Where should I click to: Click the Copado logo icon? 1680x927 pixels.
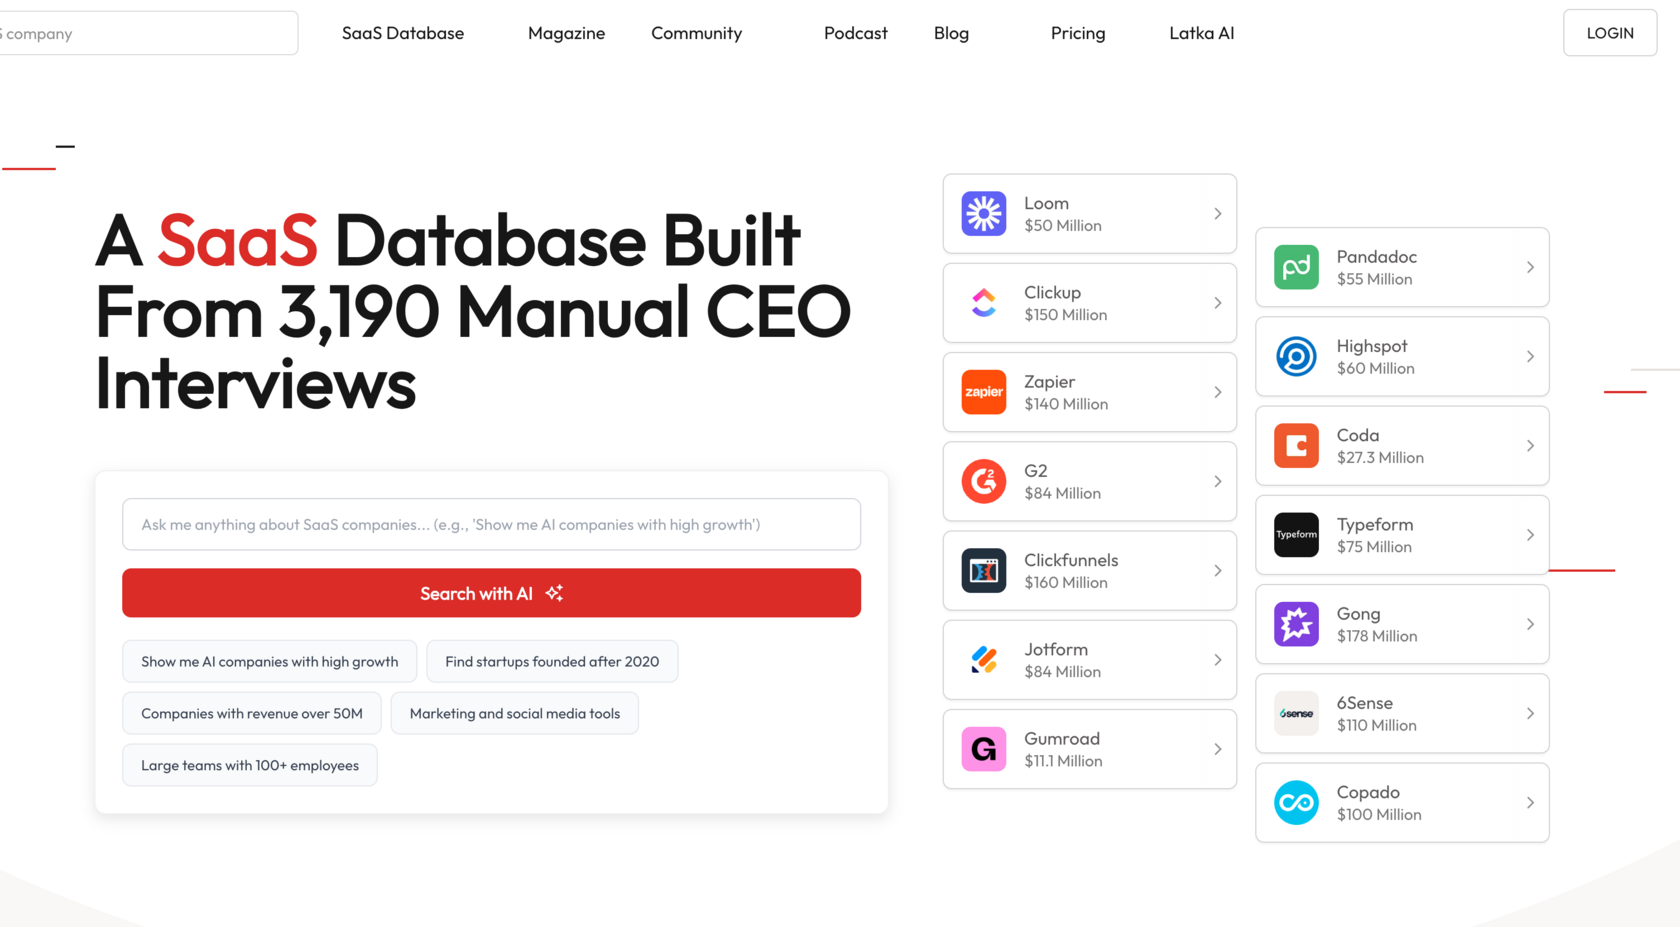pyautogui.click(x=1296, y=803)
